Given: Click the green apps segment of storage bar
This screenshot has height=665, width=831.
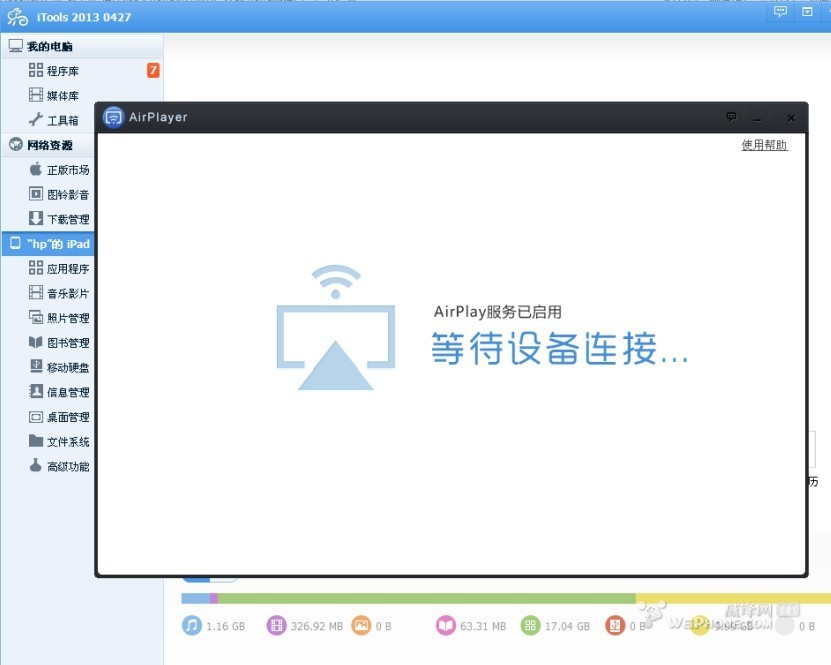Looking at the screenshot, I should [427, 598].
